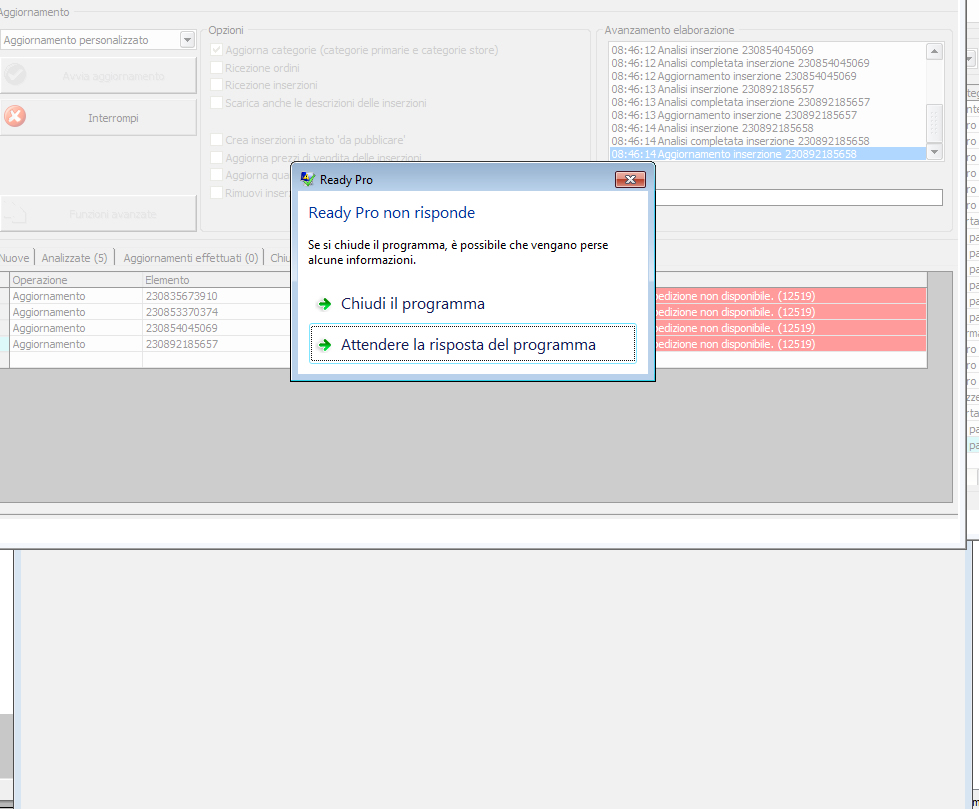
Task: Toggle Aggiorna prezzi di vendita checkbox
Action: coord(216,157)
